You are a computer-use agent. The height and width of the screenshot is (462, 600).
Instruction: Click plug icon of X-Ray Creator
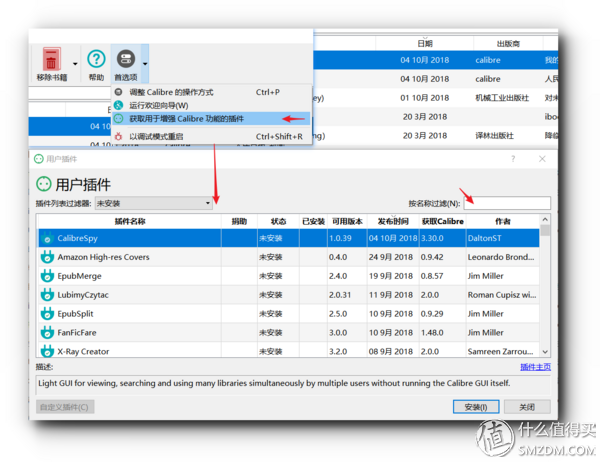click(47, 351)
